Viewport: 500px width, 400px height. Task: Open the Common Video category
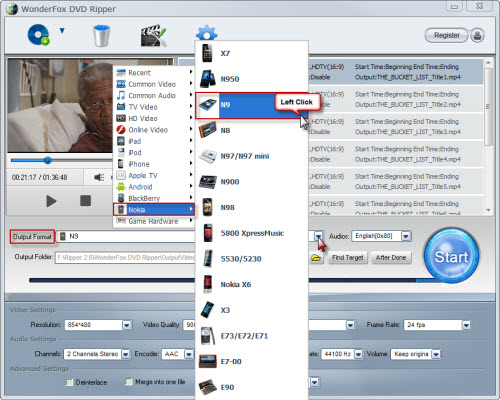(154, 84)
